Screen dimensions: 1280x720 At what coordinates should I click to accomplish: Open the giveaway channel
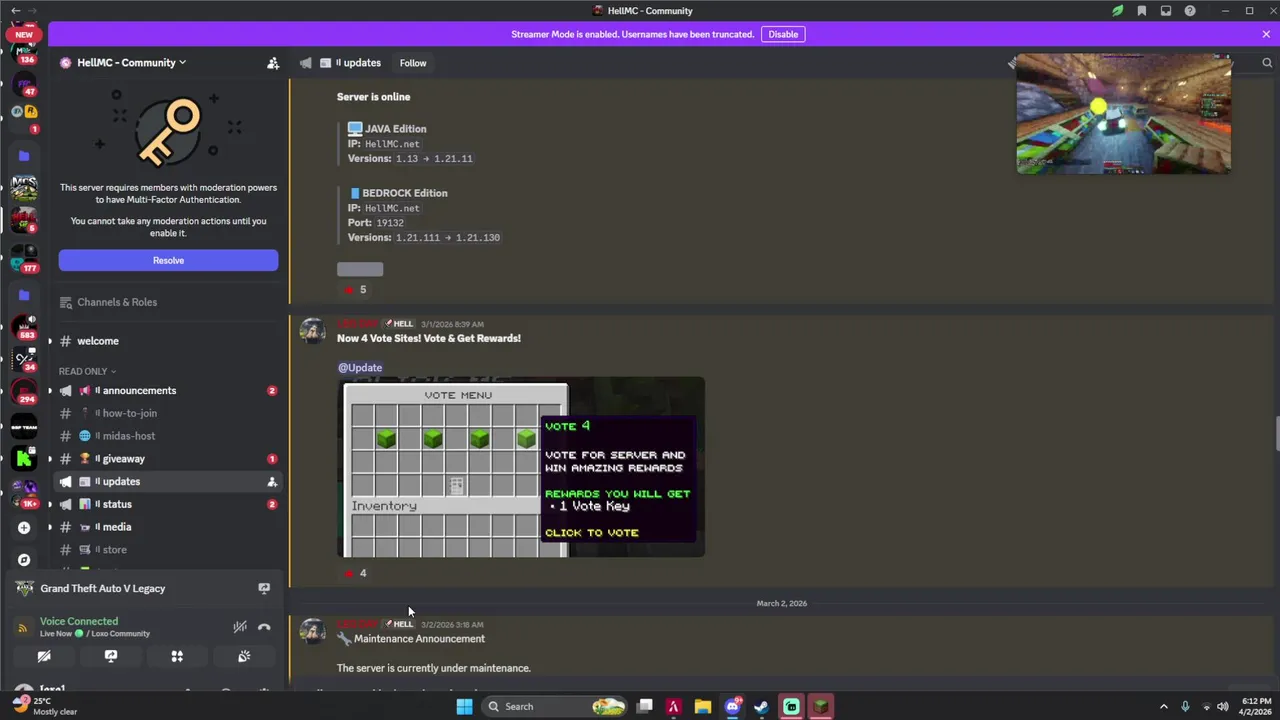tap(166, 459)
